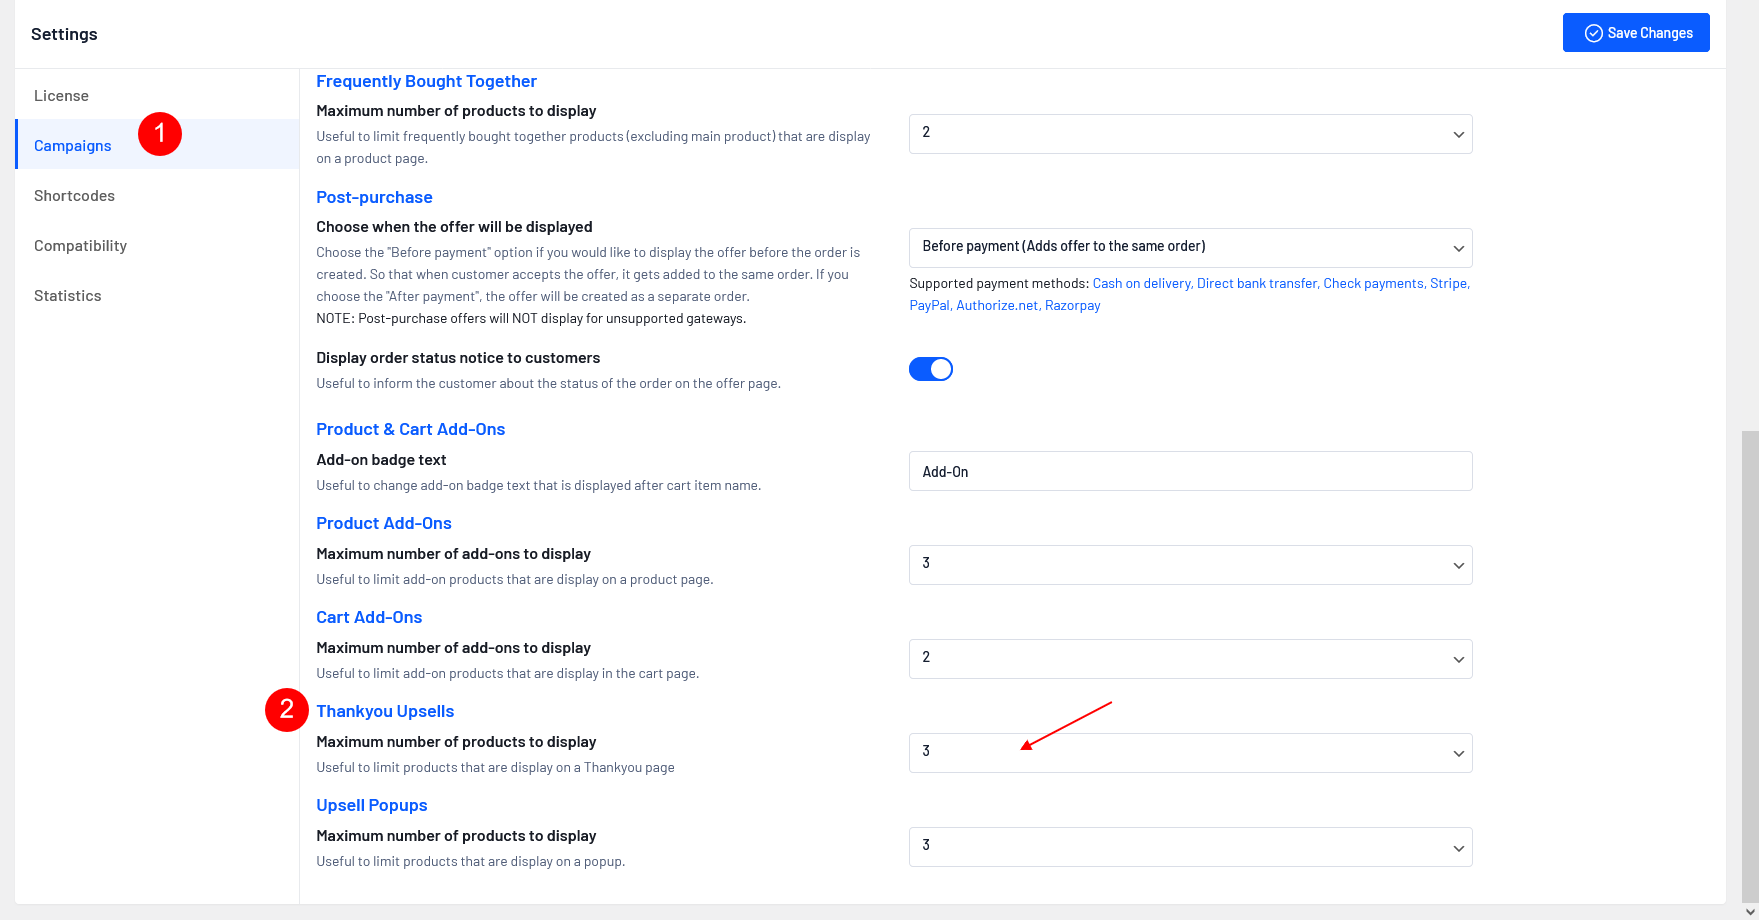Open the Post-purchase offer timing dropdown
The height and width of the screenshot is (920, 1759).
(1189, 247)
